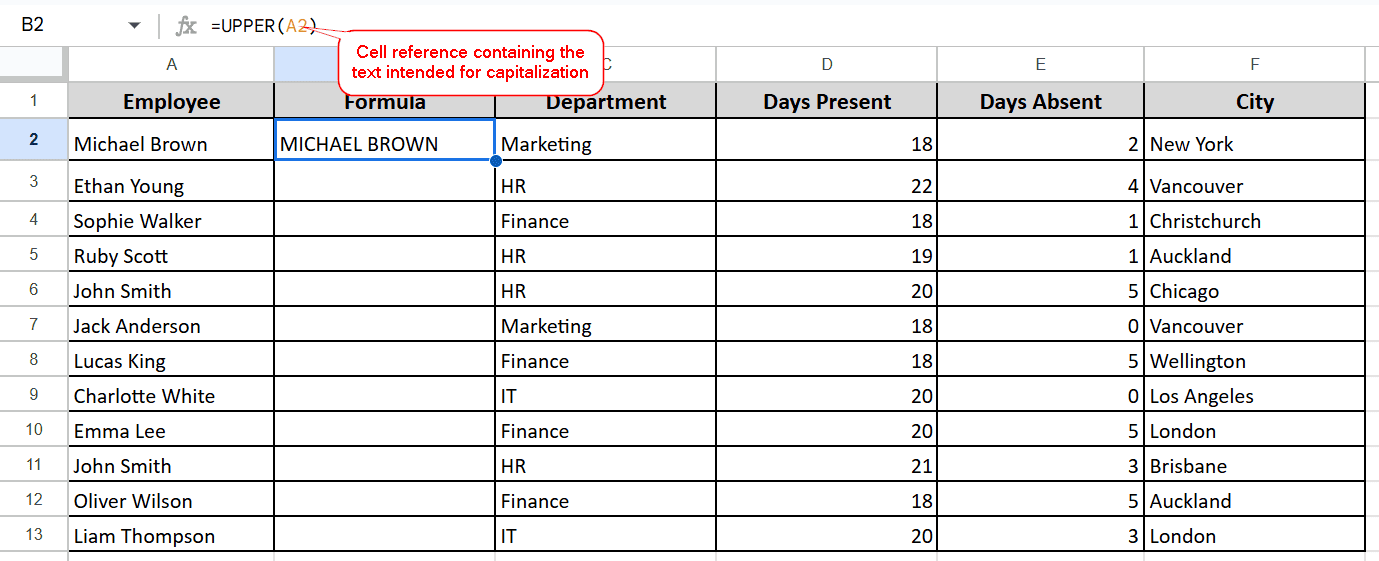
Task: Select row 2 header
Action: click(x=34, y=140)
